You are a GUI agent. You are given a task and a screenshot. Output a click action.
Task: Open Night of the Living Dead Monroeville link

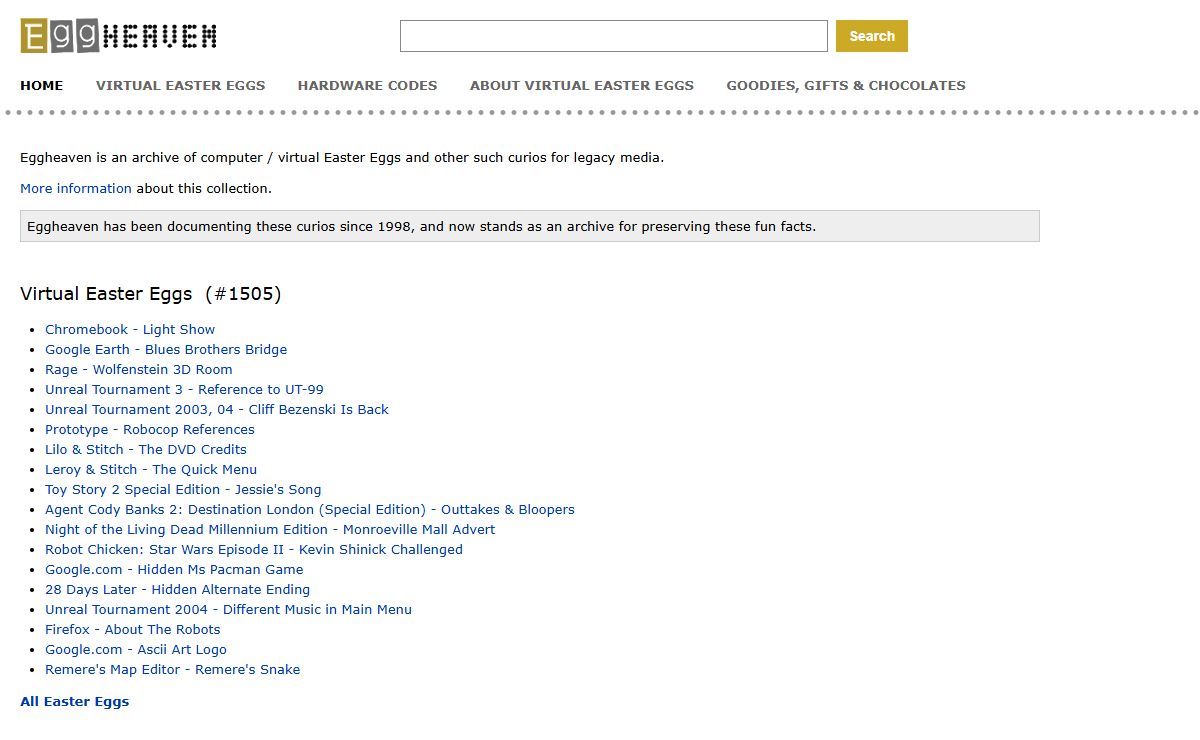(270, 529)
